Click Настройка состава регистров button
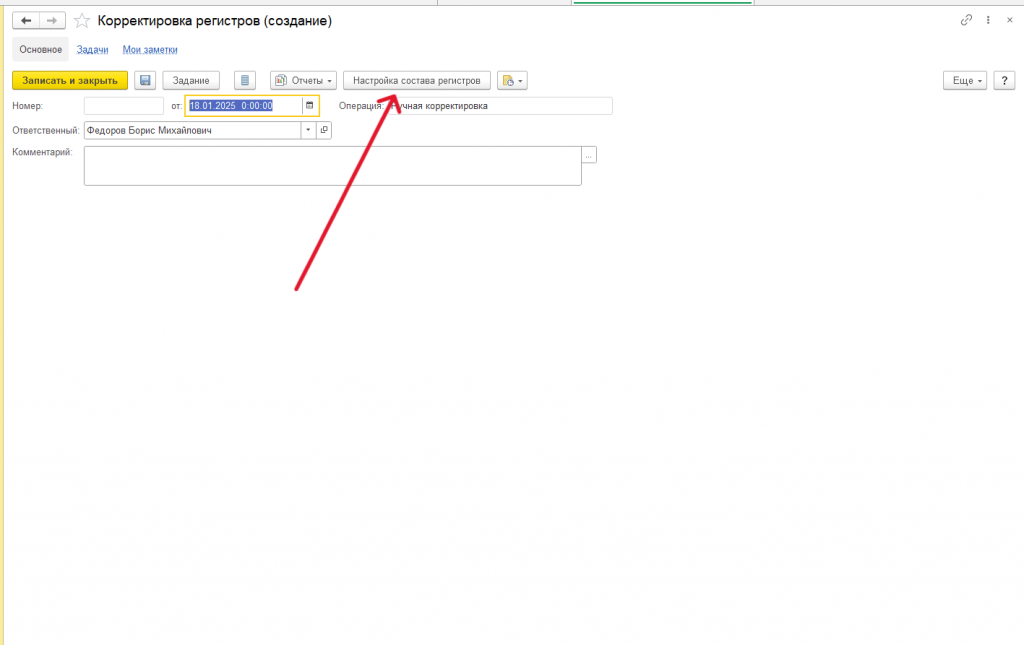1024x645 pixels. (417, 80)
